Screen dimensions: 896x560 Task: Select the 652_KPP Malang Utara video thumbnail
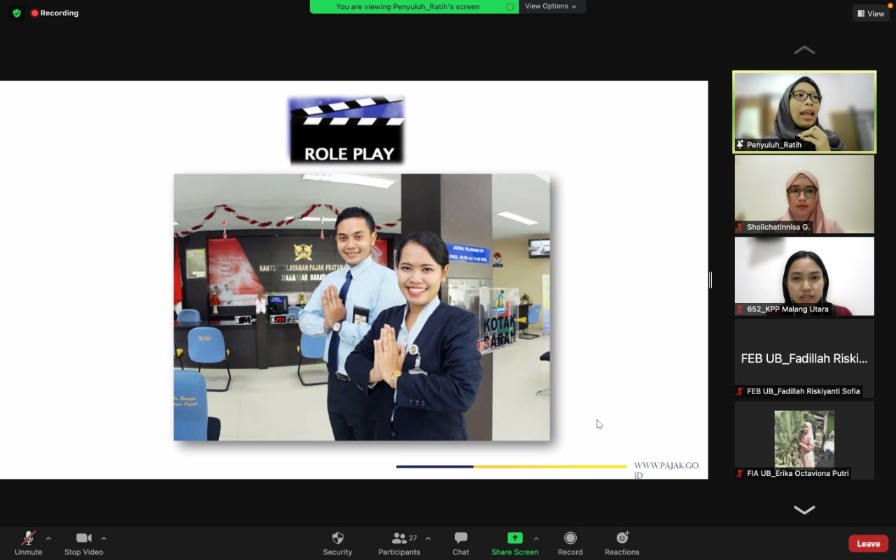click(x=804, y=276)
